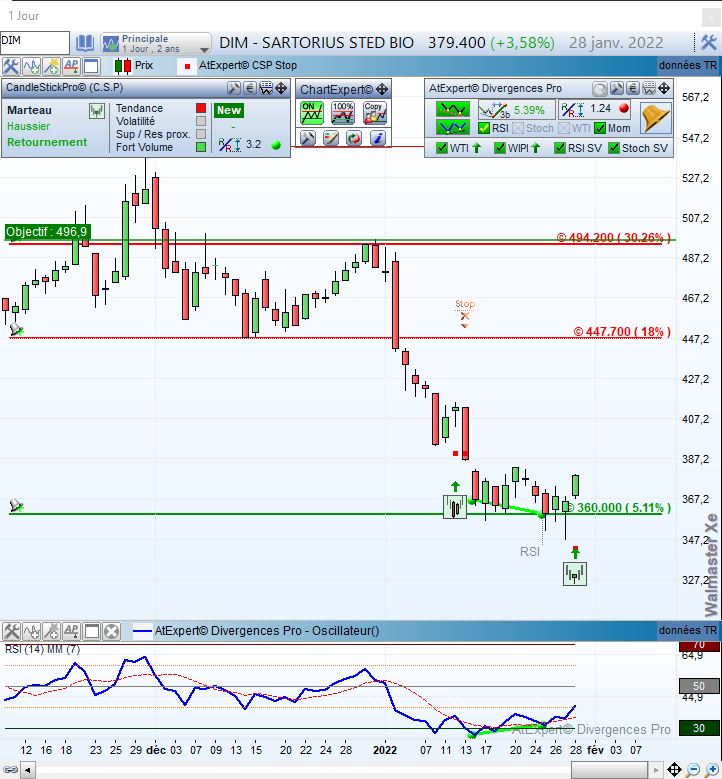Viewport: 722px width, 779px height.
Task: Open the AP icon in price chart toolbar
Action: 71,66
